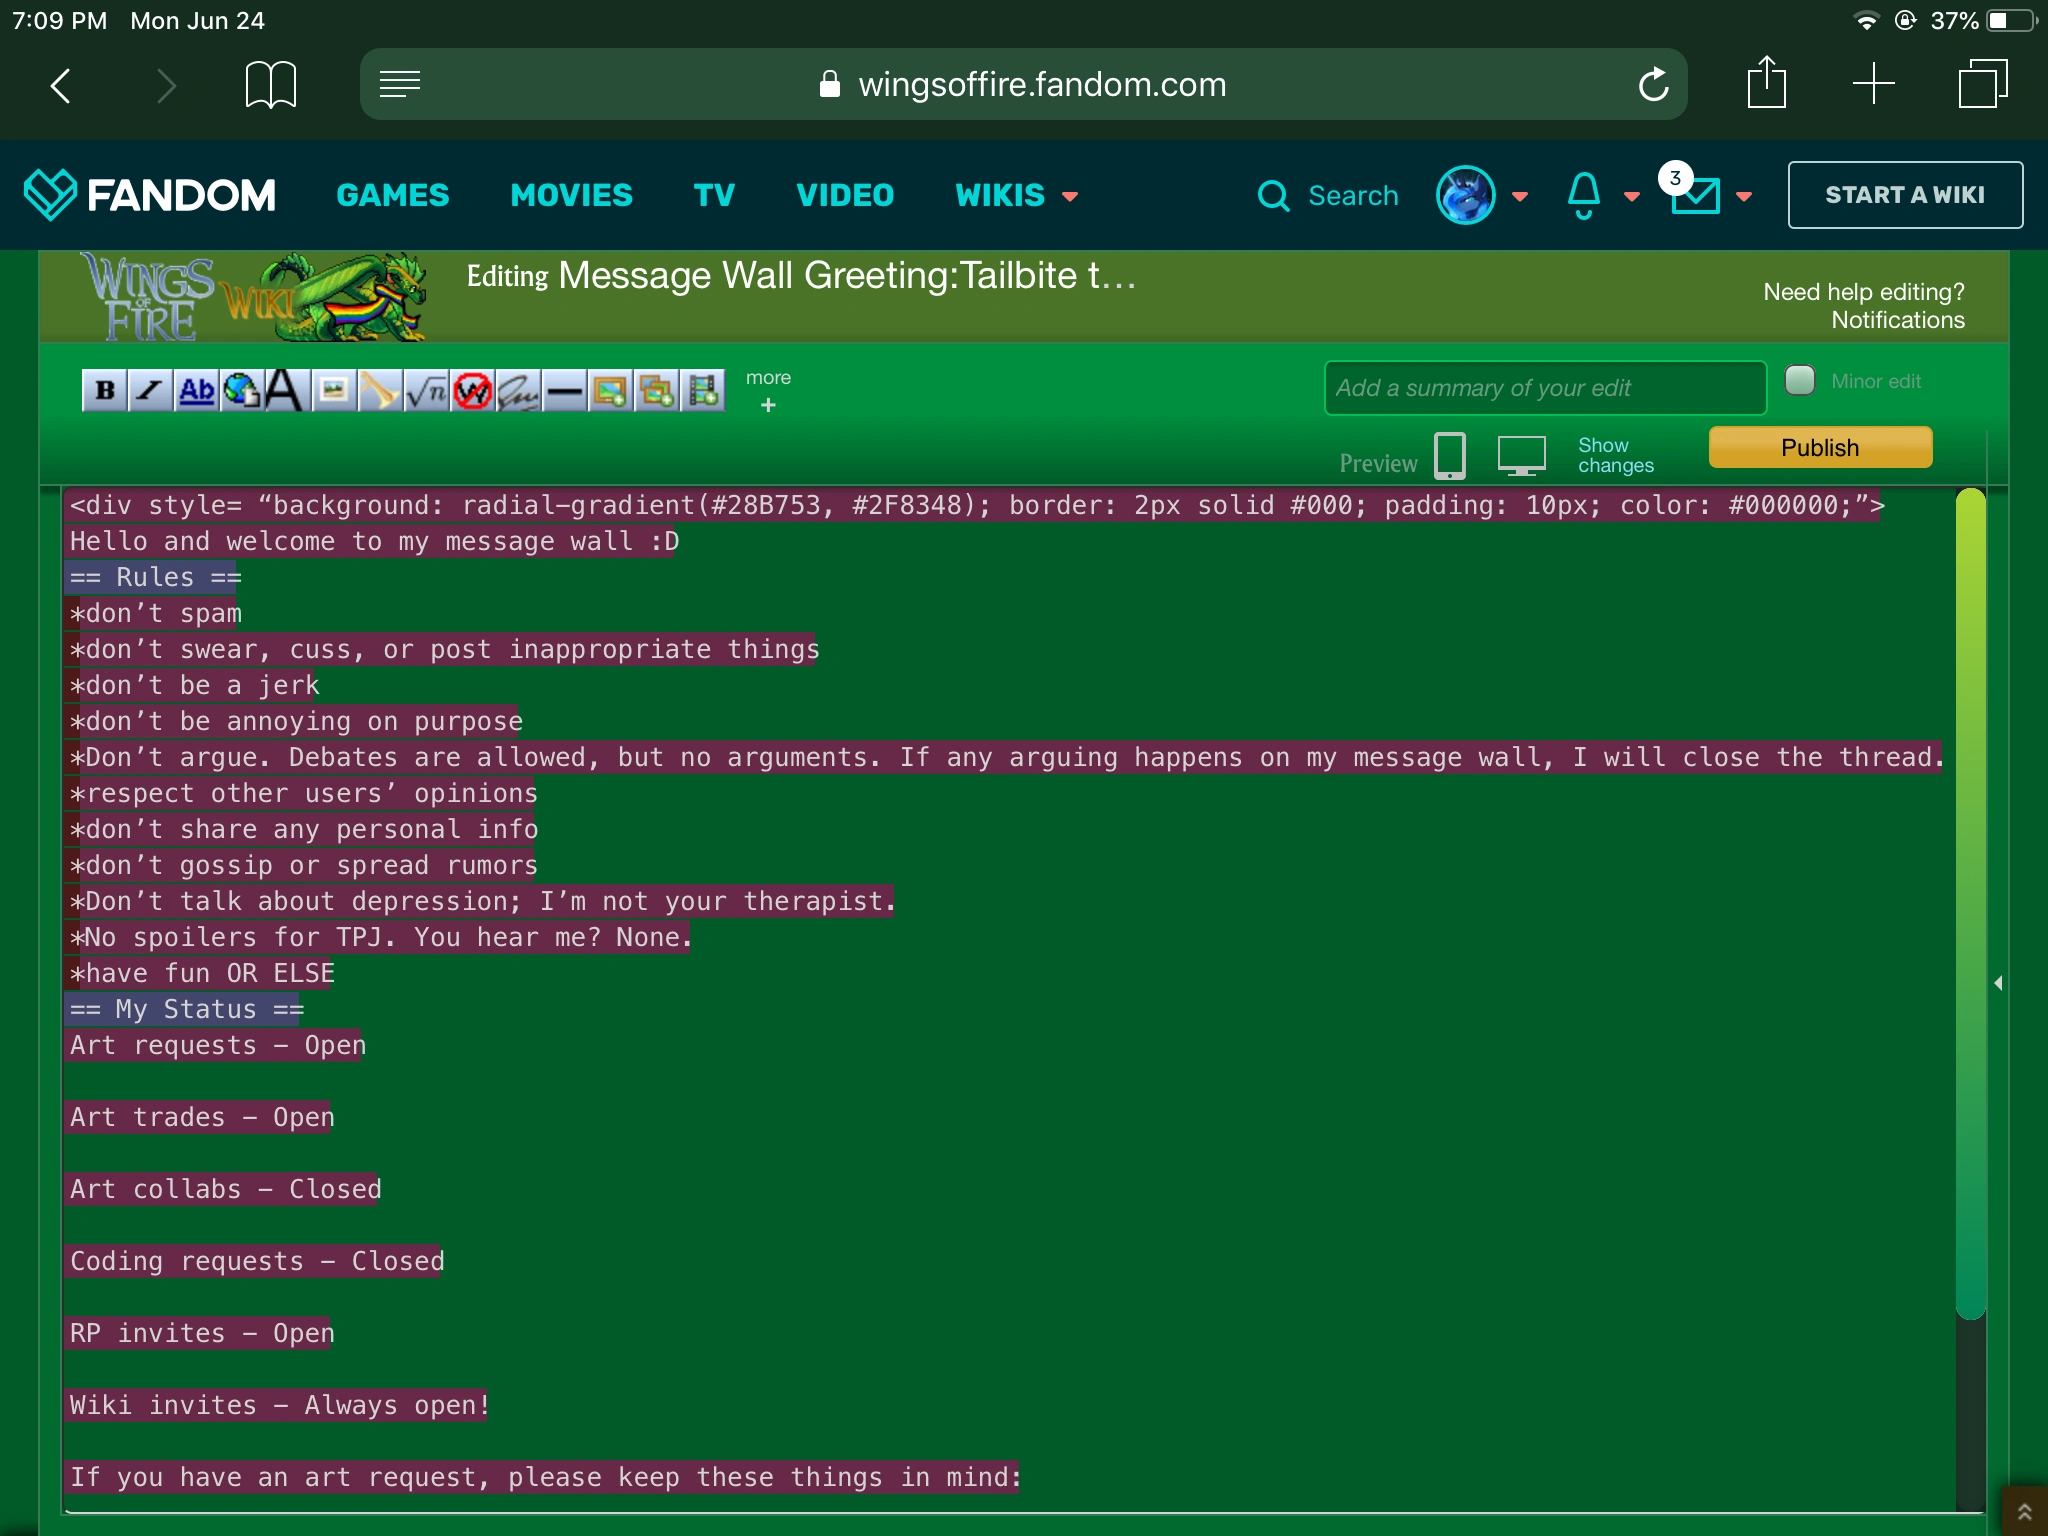
Task: Add video with filmstrip icon
Action: click(x=704, y=390)
